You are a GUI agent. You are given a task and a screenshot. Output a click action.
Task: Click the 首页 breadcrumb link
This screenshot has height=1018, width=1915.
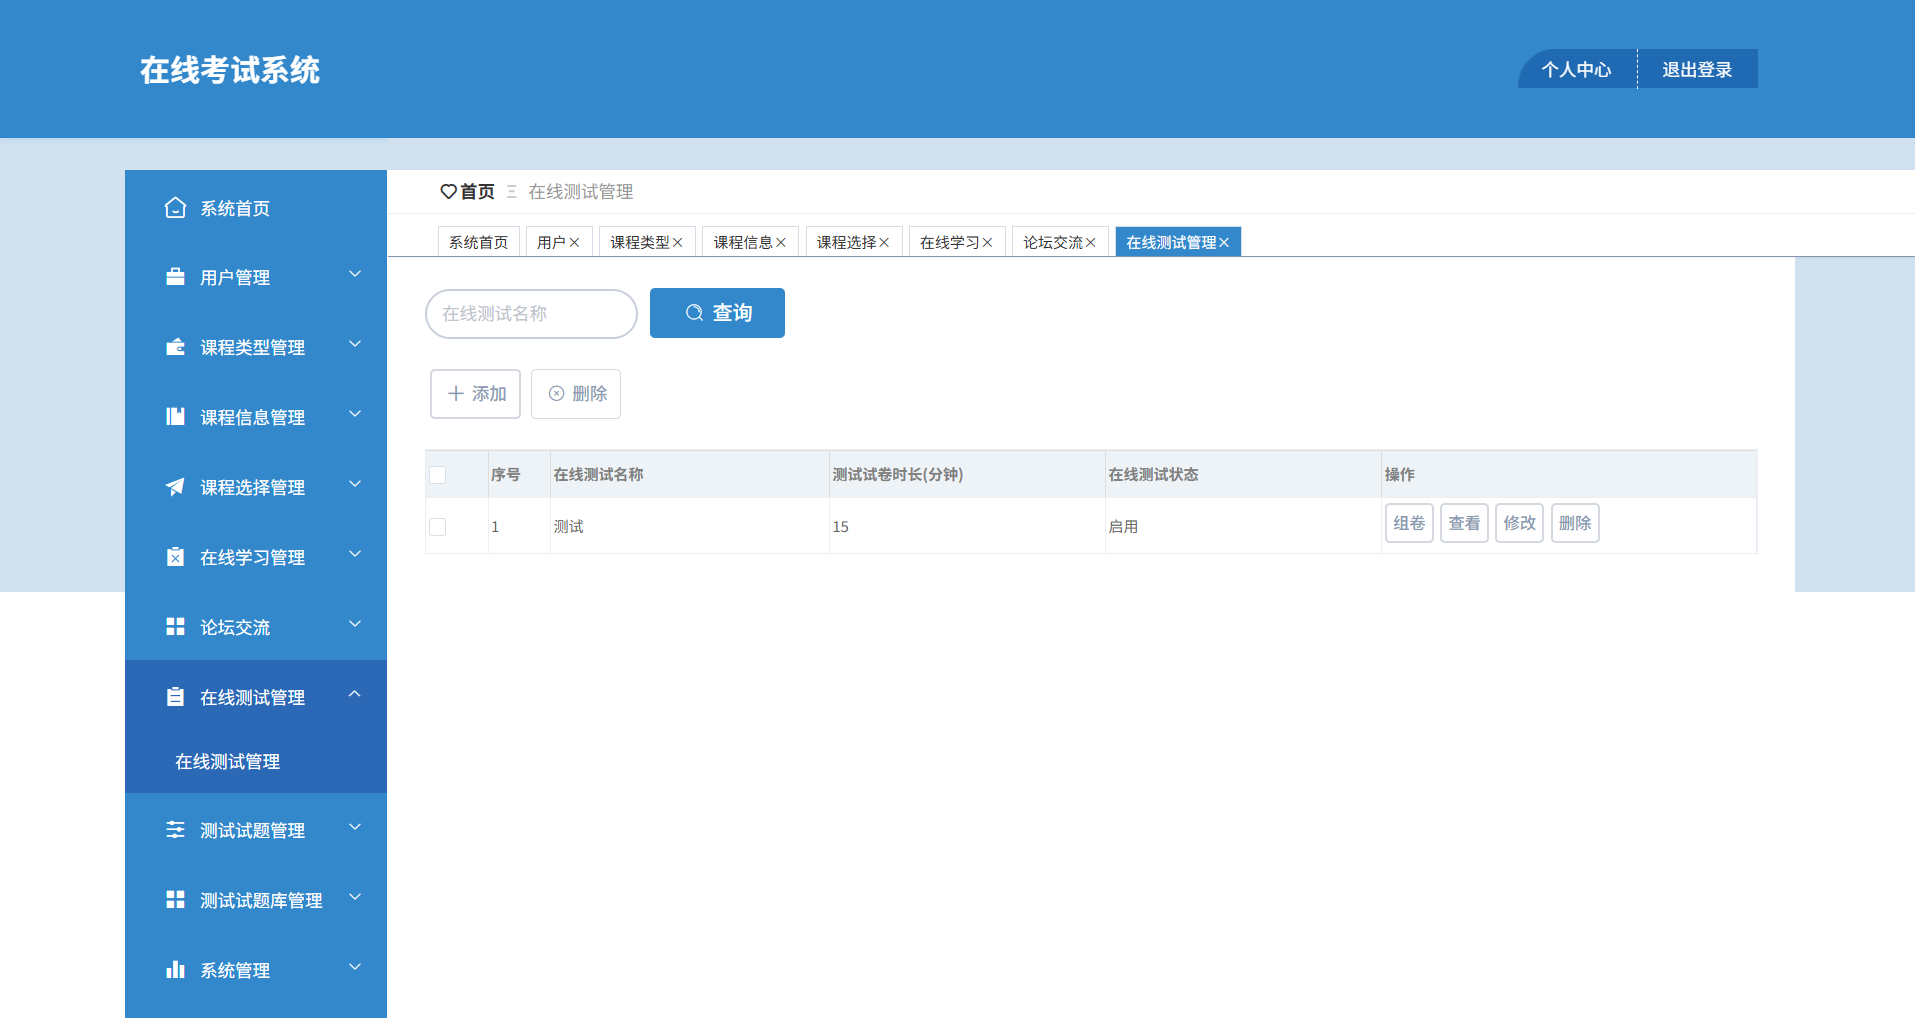(x=477, y=191)
